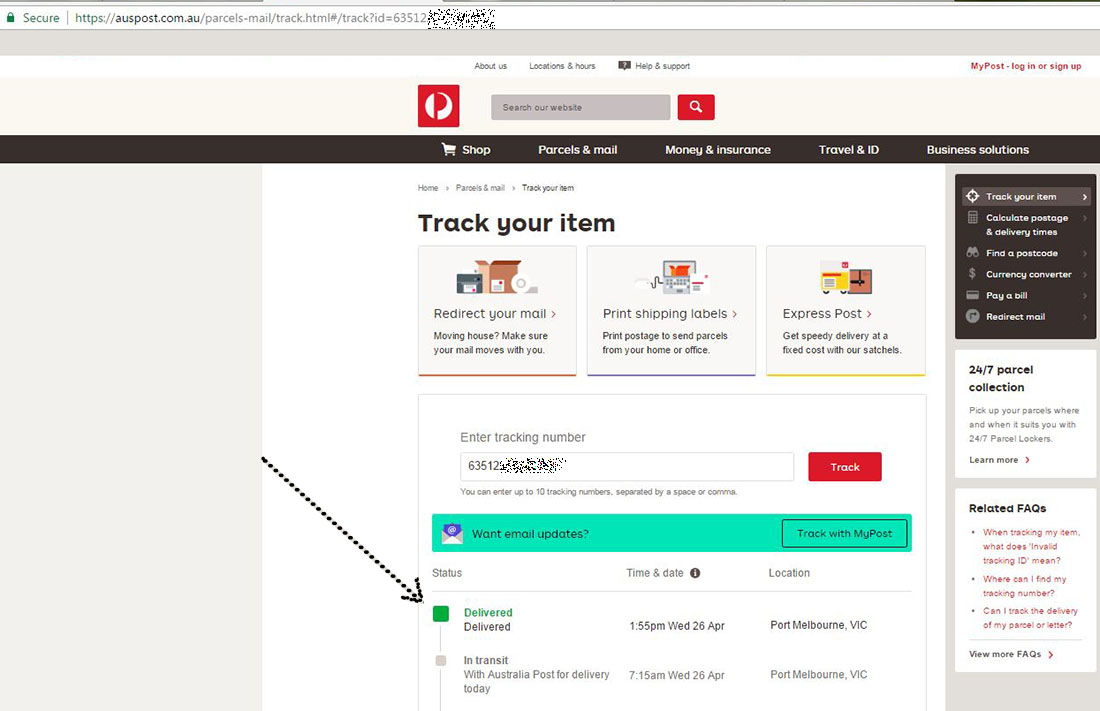Open the Can I track the delivery FAQ

(1030, 618)
